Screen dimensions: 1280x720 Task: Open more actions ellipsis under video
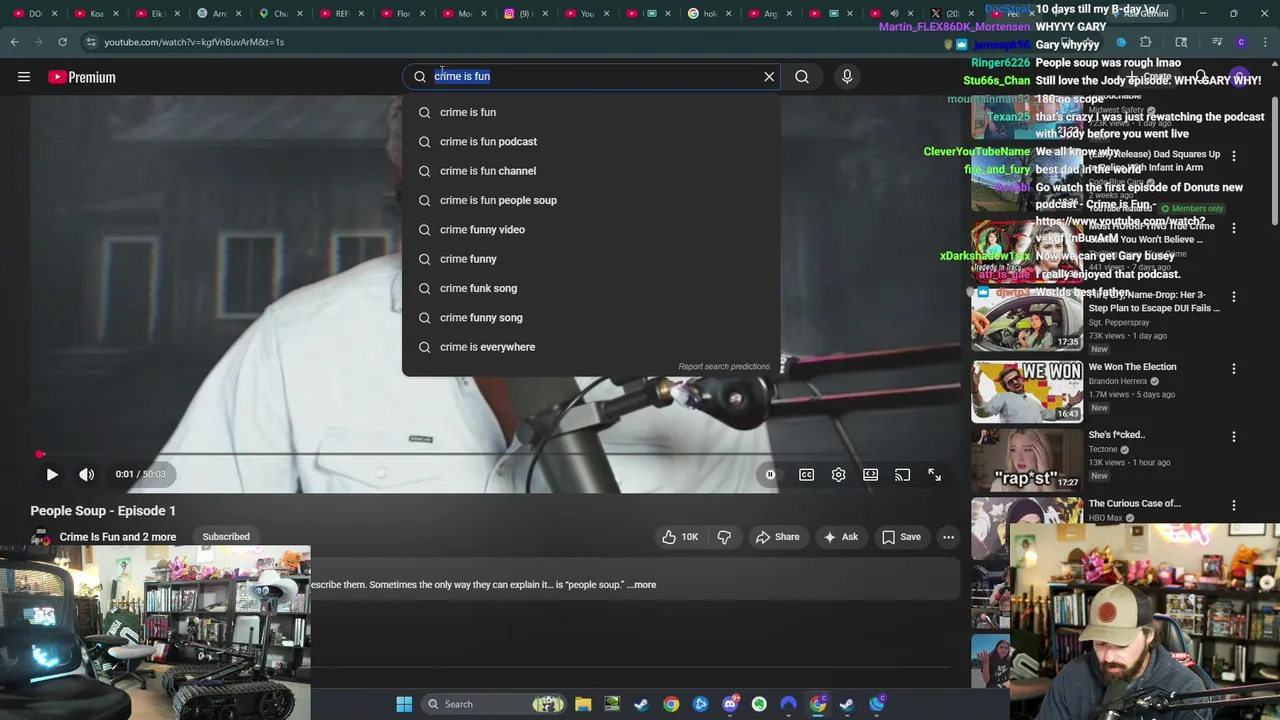click(948, 537)
